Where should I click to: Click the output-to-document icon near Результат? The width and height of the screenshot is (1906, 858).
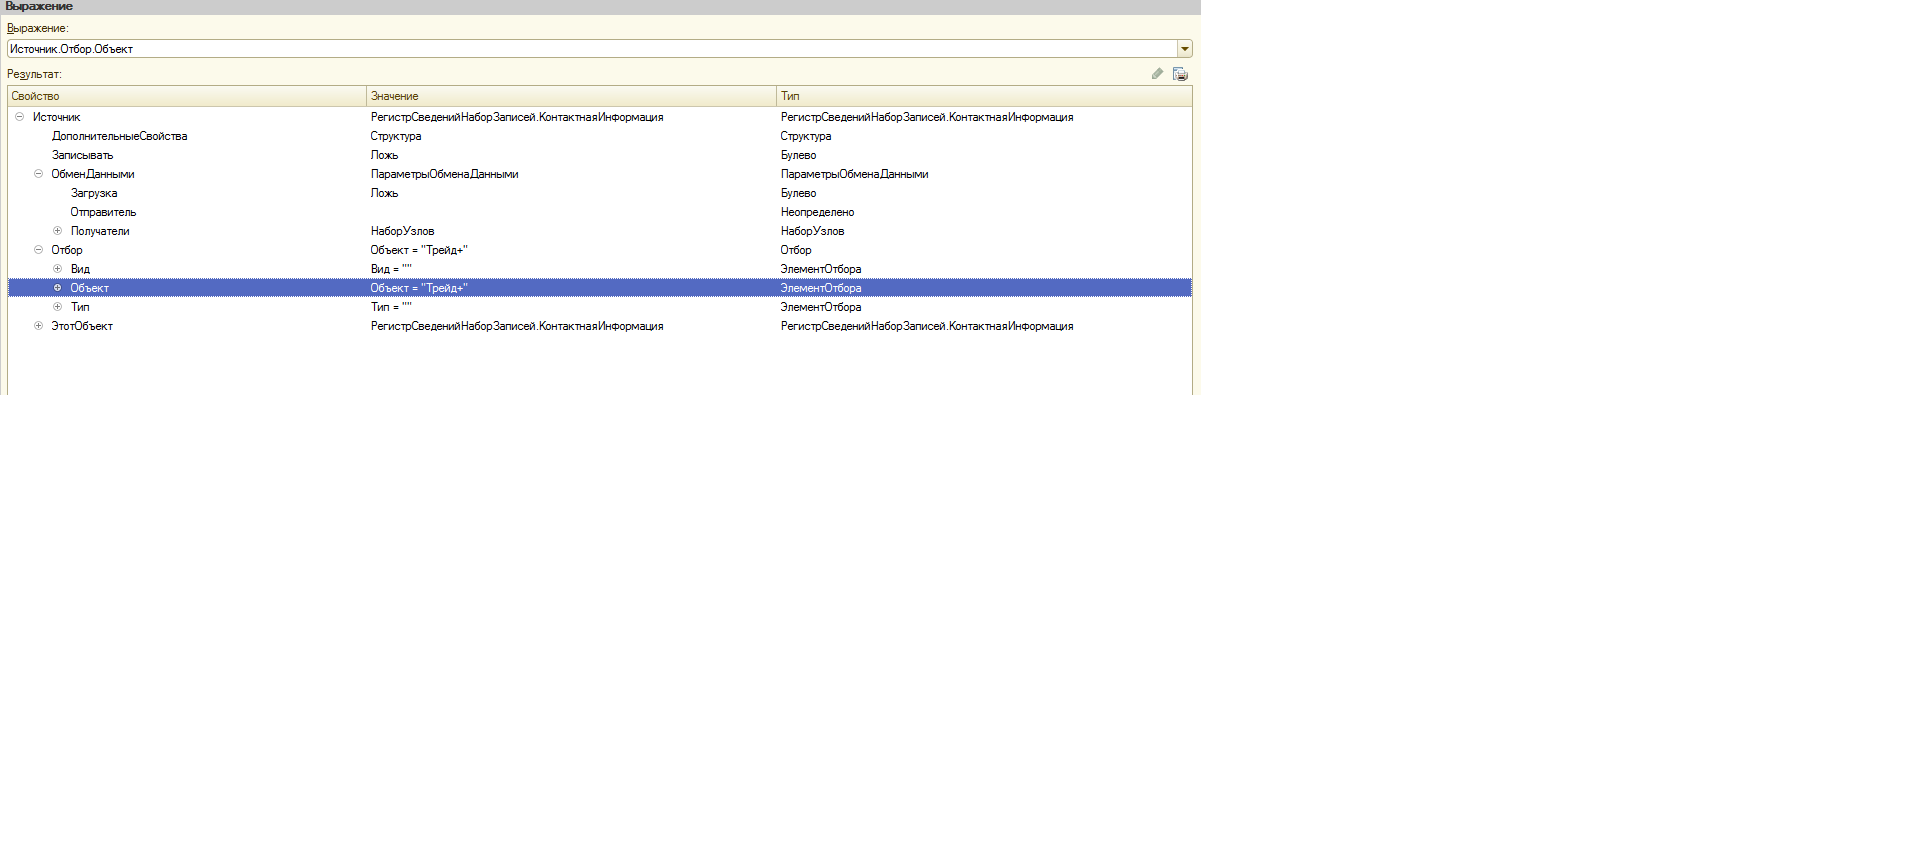[1180, 74]
